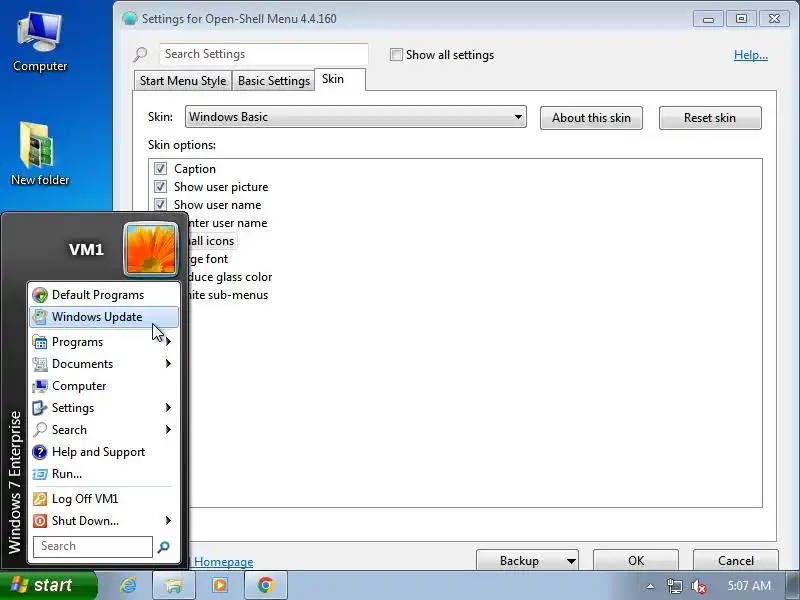Select the New folder desktop icon
This screenshot has height=600, width=800.
pyautogui.click(x=40, y=153)
